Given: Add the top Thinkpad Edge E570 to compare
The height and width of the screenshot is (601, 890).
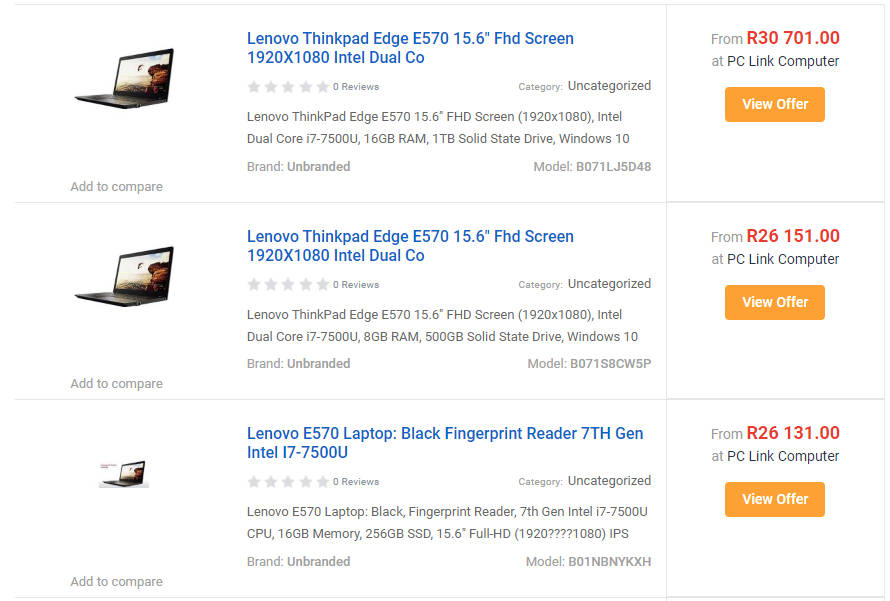Looking at the screenshot, I should click(x=116, y=186).
